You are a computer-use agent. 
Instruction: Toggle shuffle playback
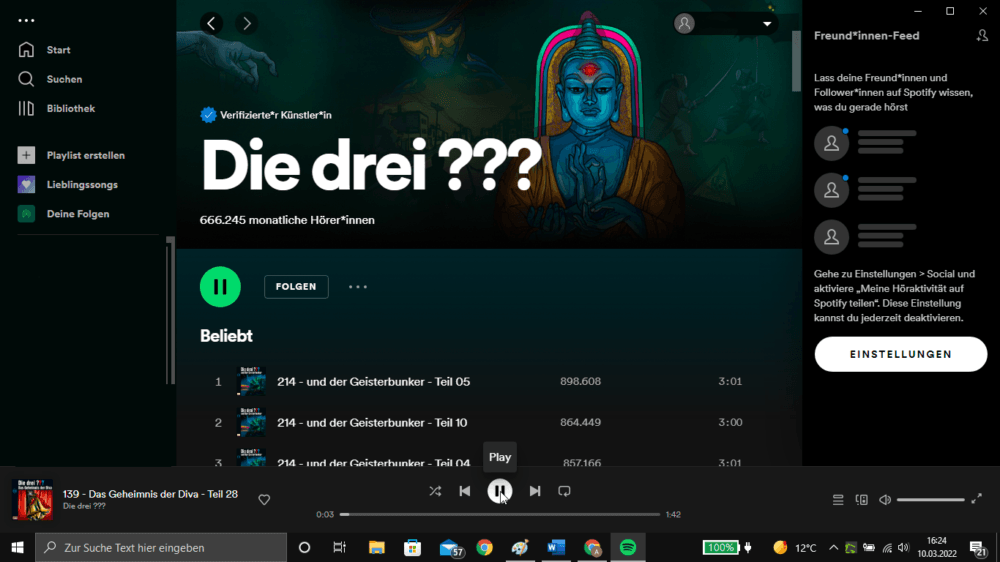coord(435,491)
